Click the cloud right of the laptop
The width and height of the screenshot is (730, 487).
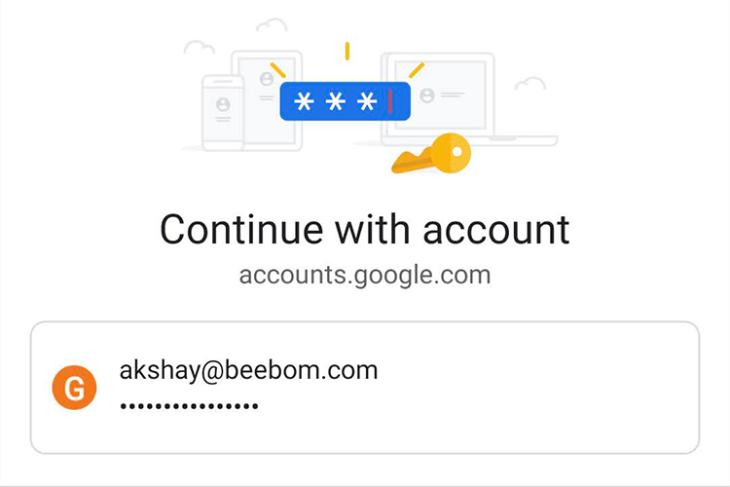[x=530, y=84]
